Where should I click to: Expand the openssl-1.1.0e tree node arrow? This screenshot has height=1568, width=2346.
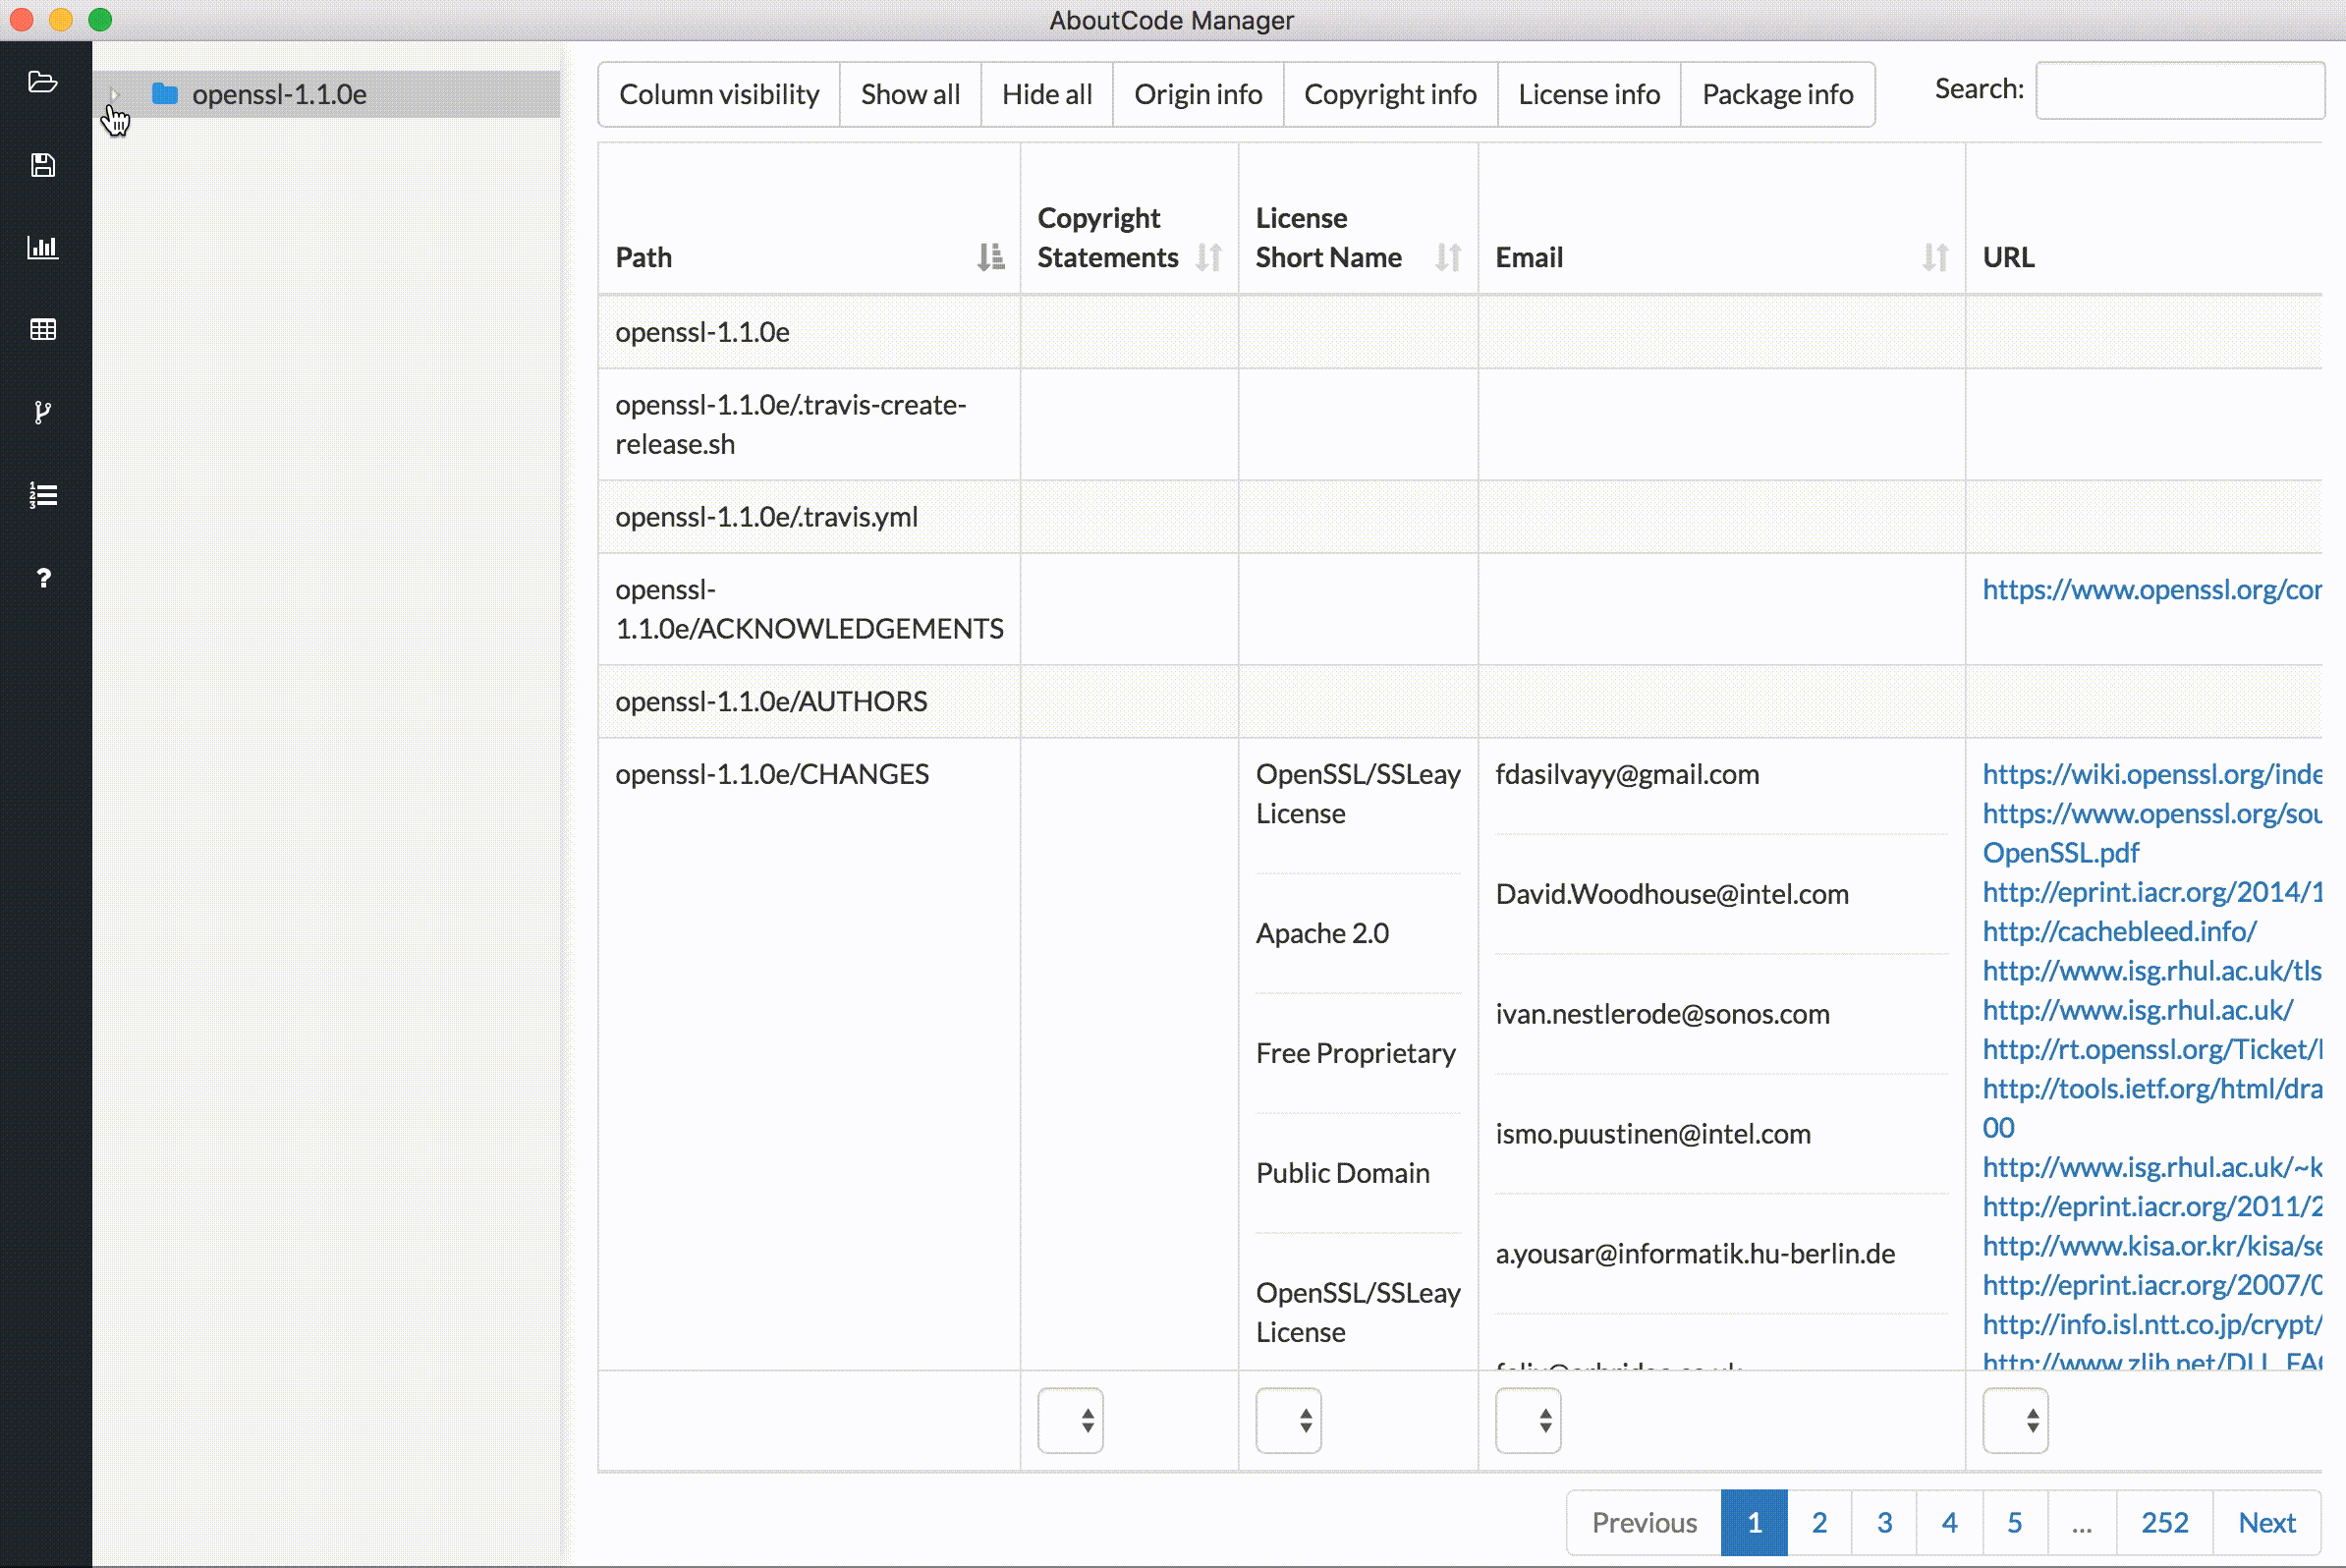pos(115,94)
